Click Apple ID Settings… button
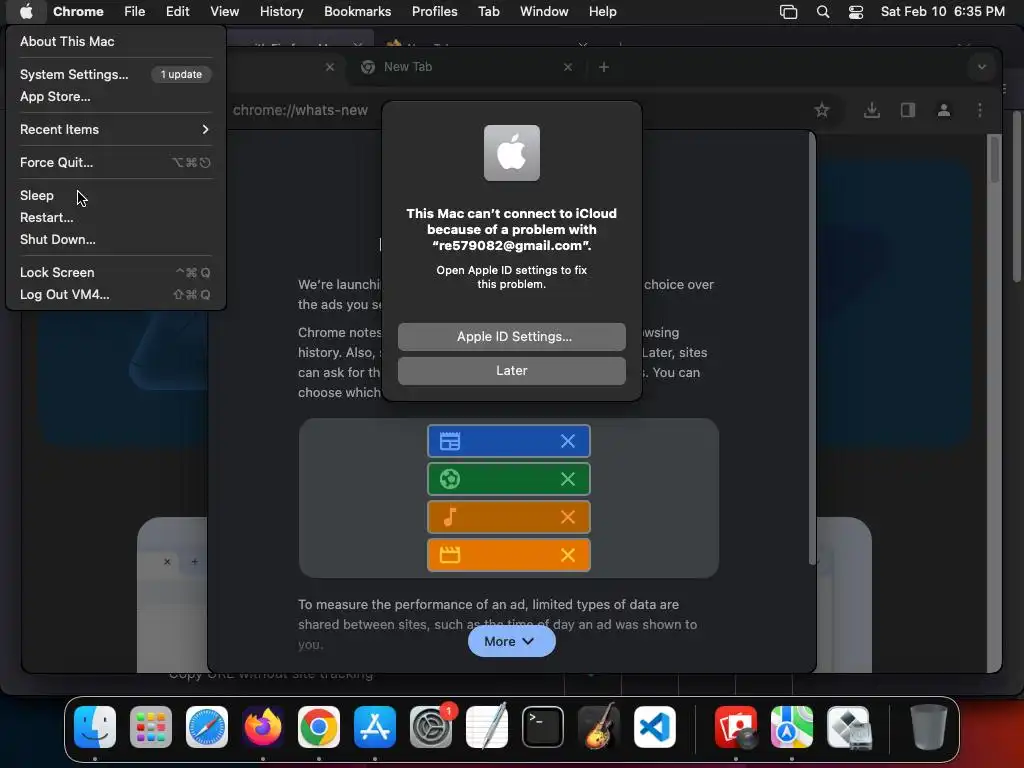Screen dimensions: 1024x768 click(x=511, y=336)
